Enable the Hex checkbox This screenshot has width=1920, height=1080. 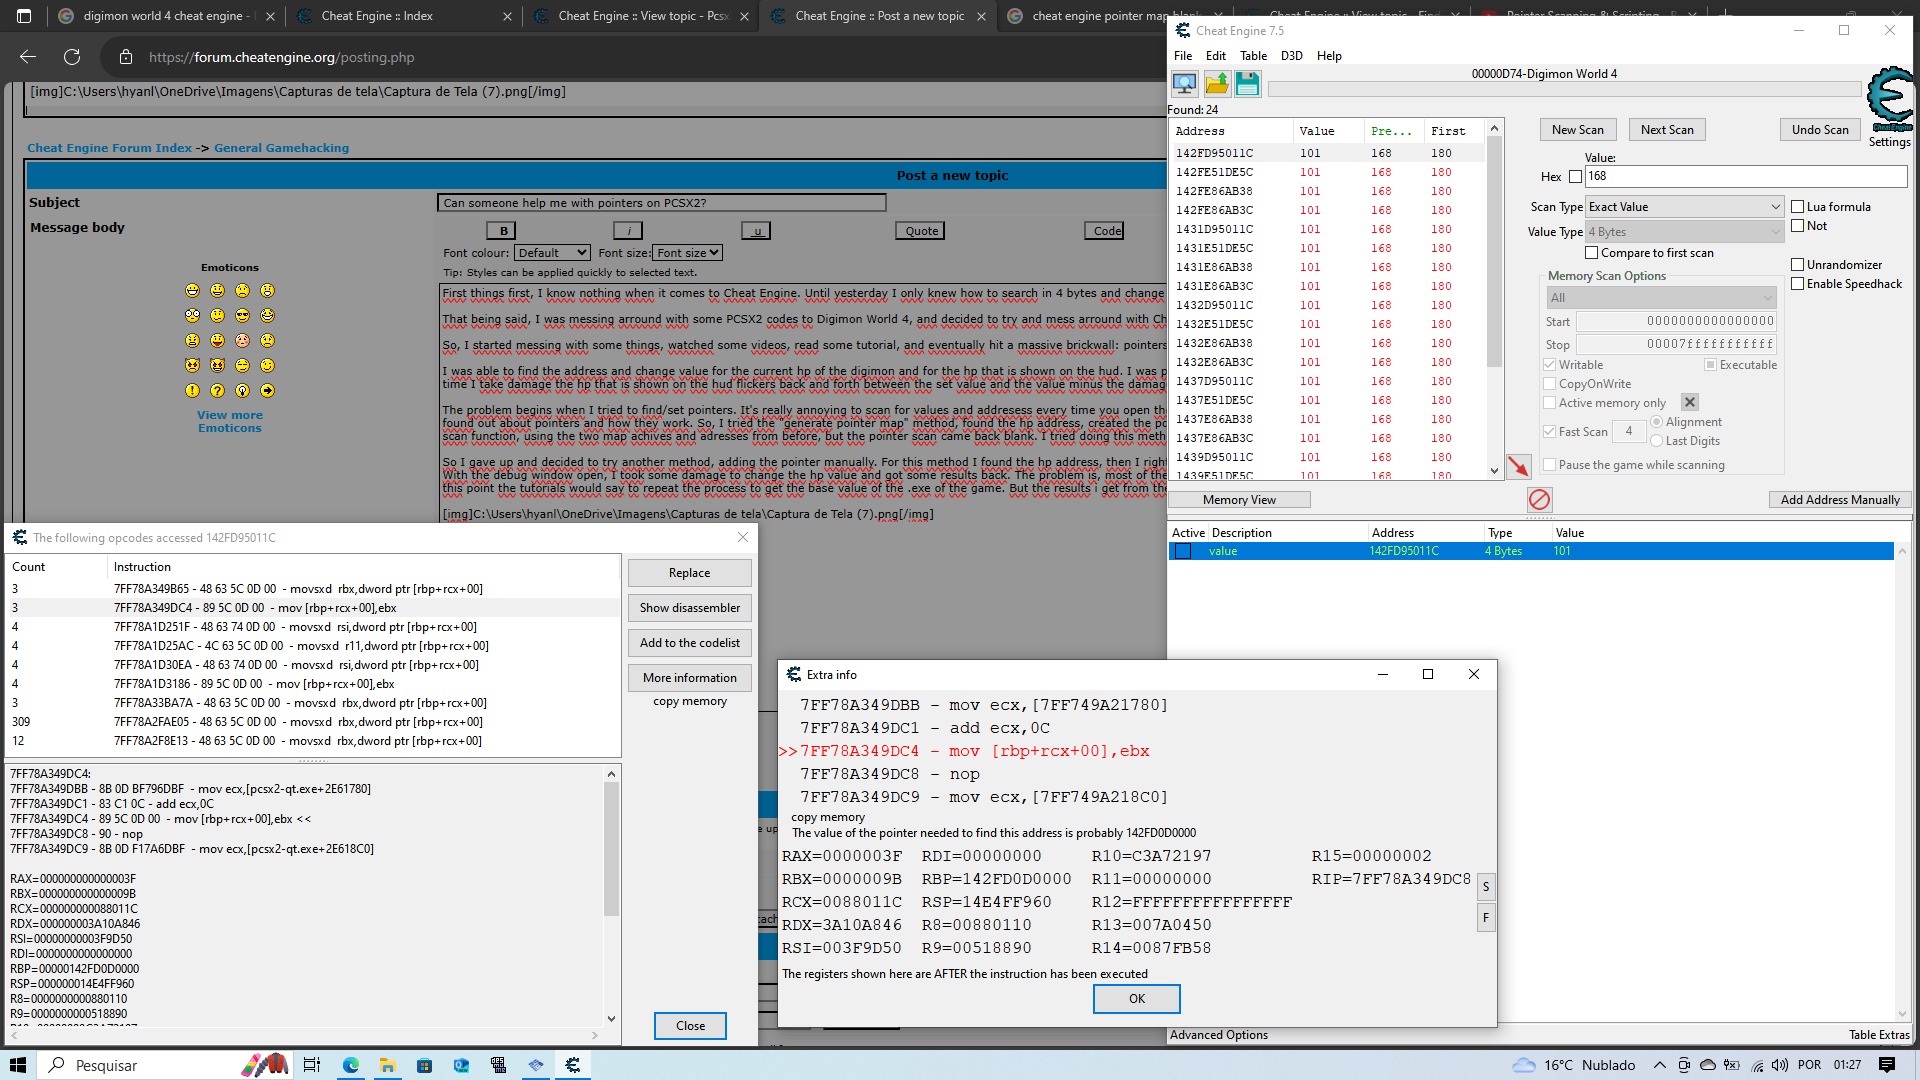click(1576, 177)
